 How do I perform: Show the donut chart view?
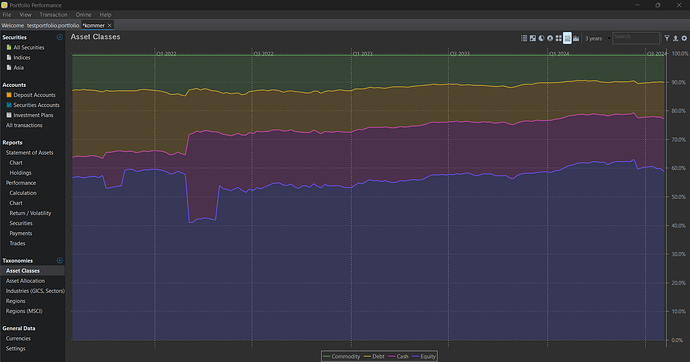(550, 38)
